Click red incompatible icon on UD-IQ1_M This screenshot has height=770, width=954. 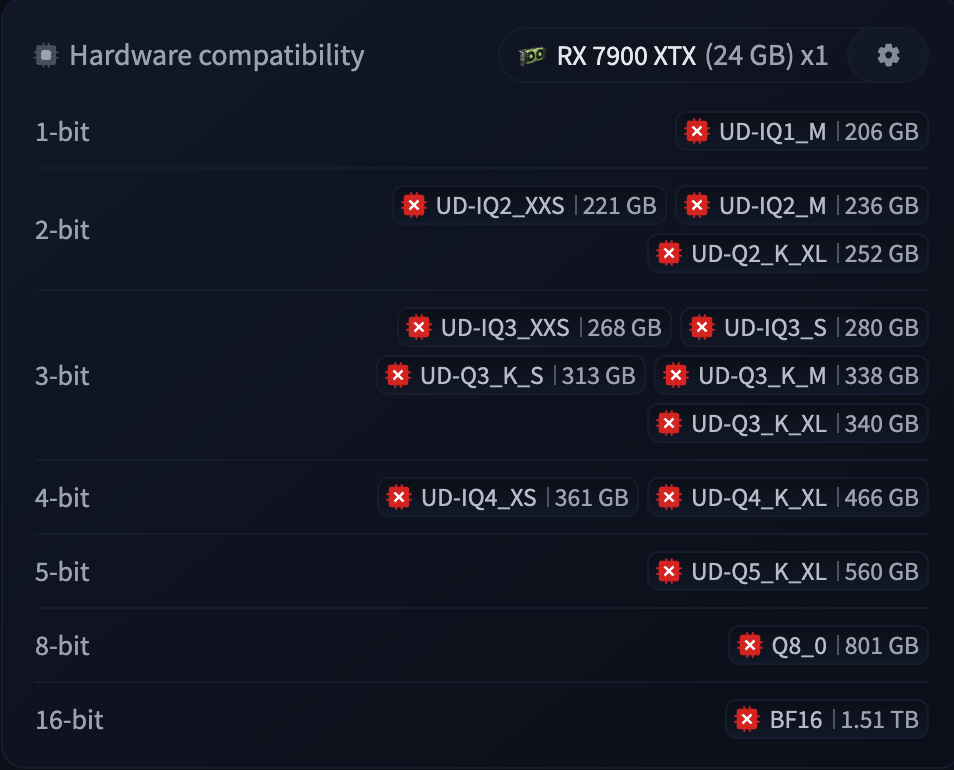[x=697, y=131]
